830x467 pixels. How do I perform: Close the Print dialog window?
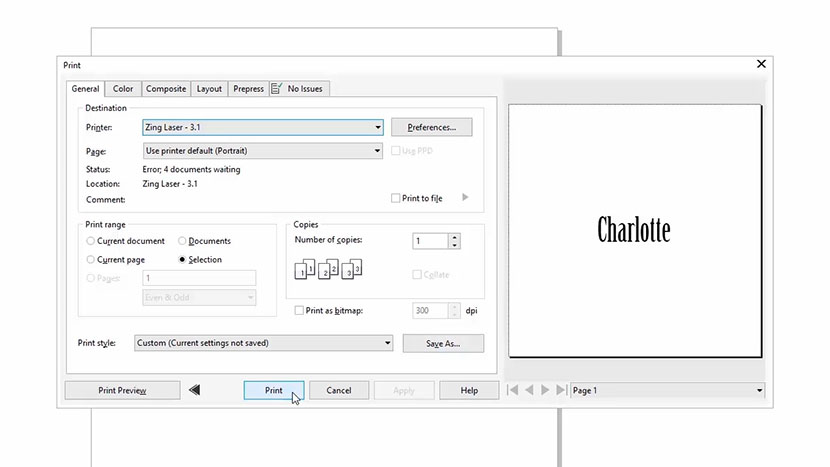tap(761, 64)
